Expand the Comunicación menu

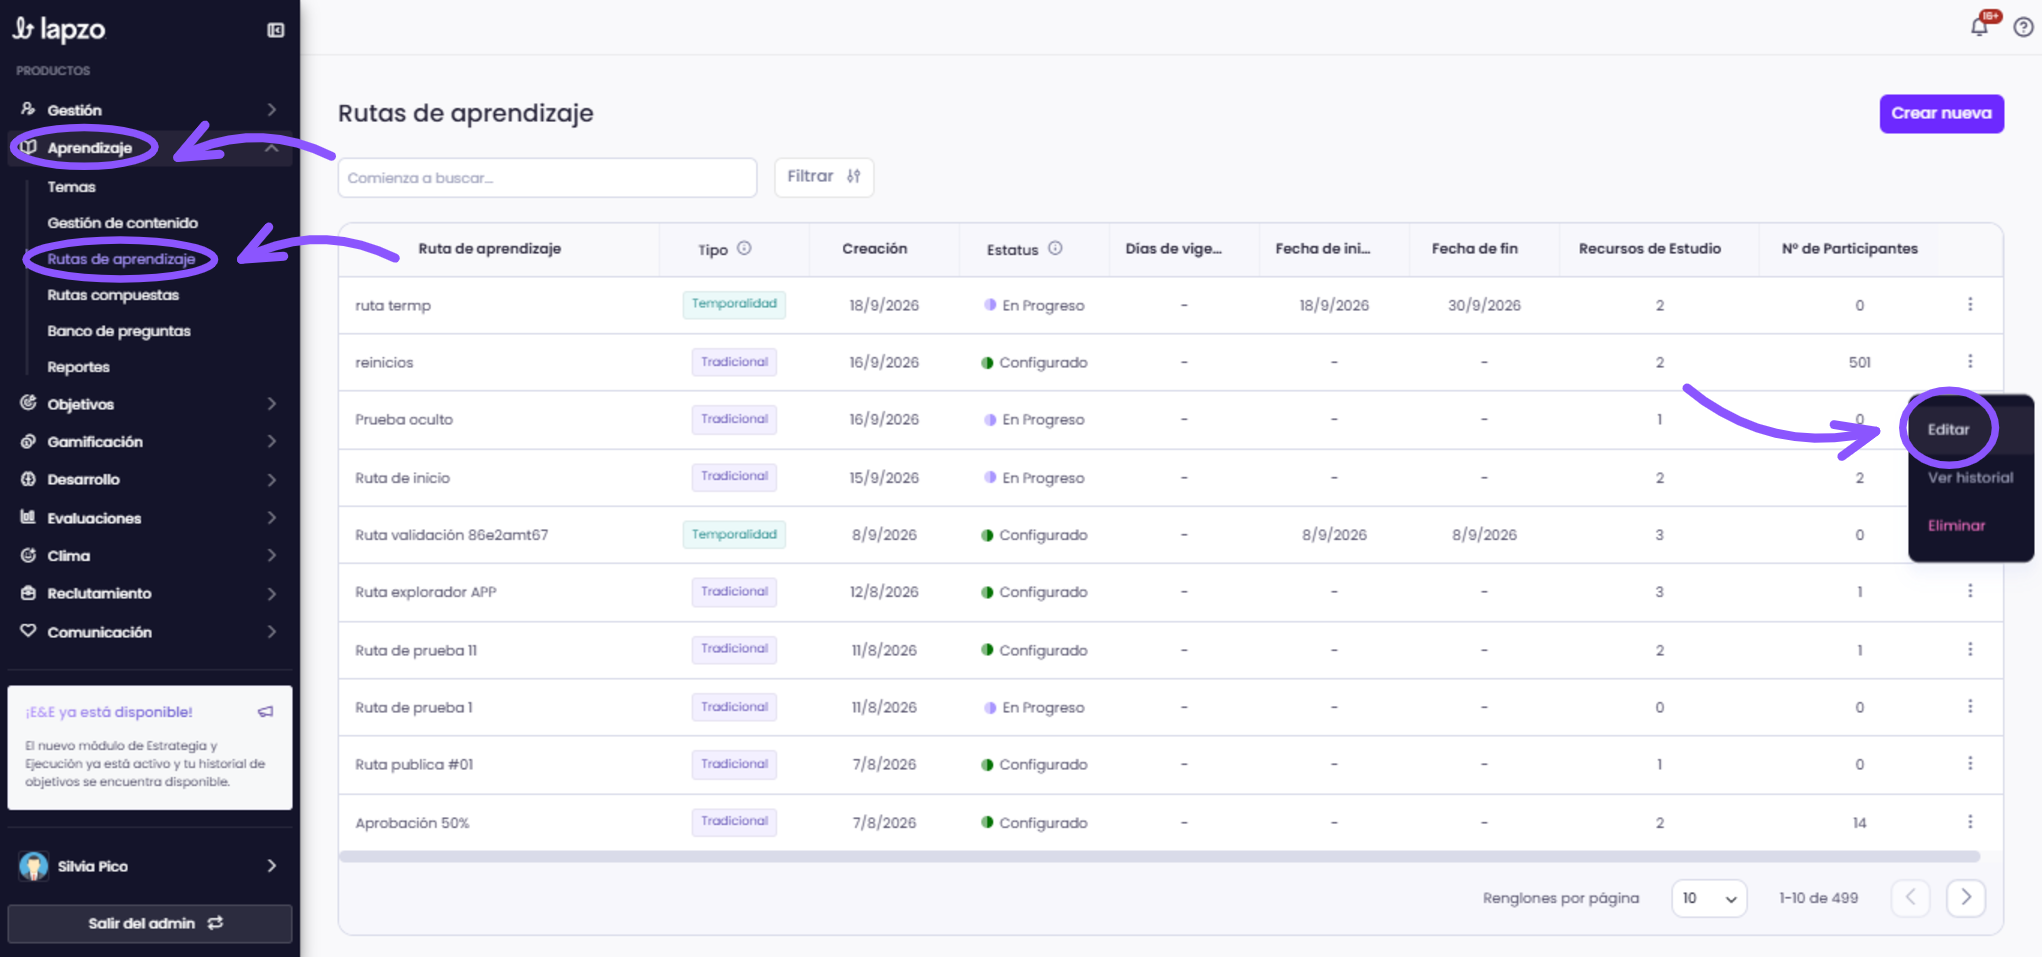click(150, 632)
